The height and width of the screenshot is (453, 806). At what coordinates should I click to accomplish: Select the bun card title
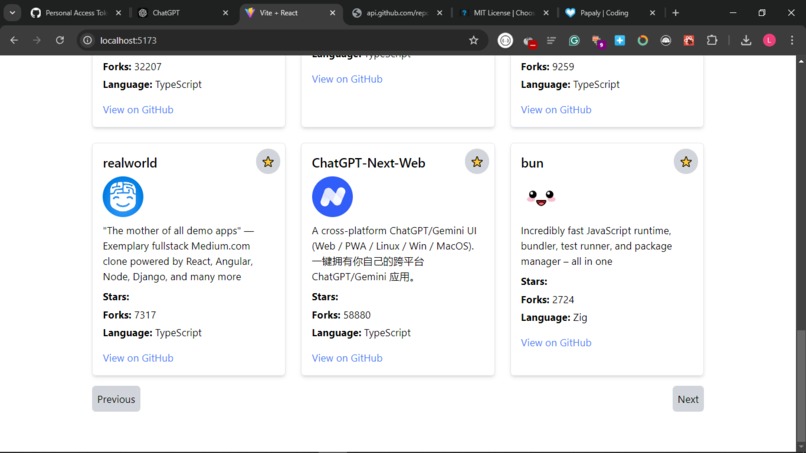point(532,163)
